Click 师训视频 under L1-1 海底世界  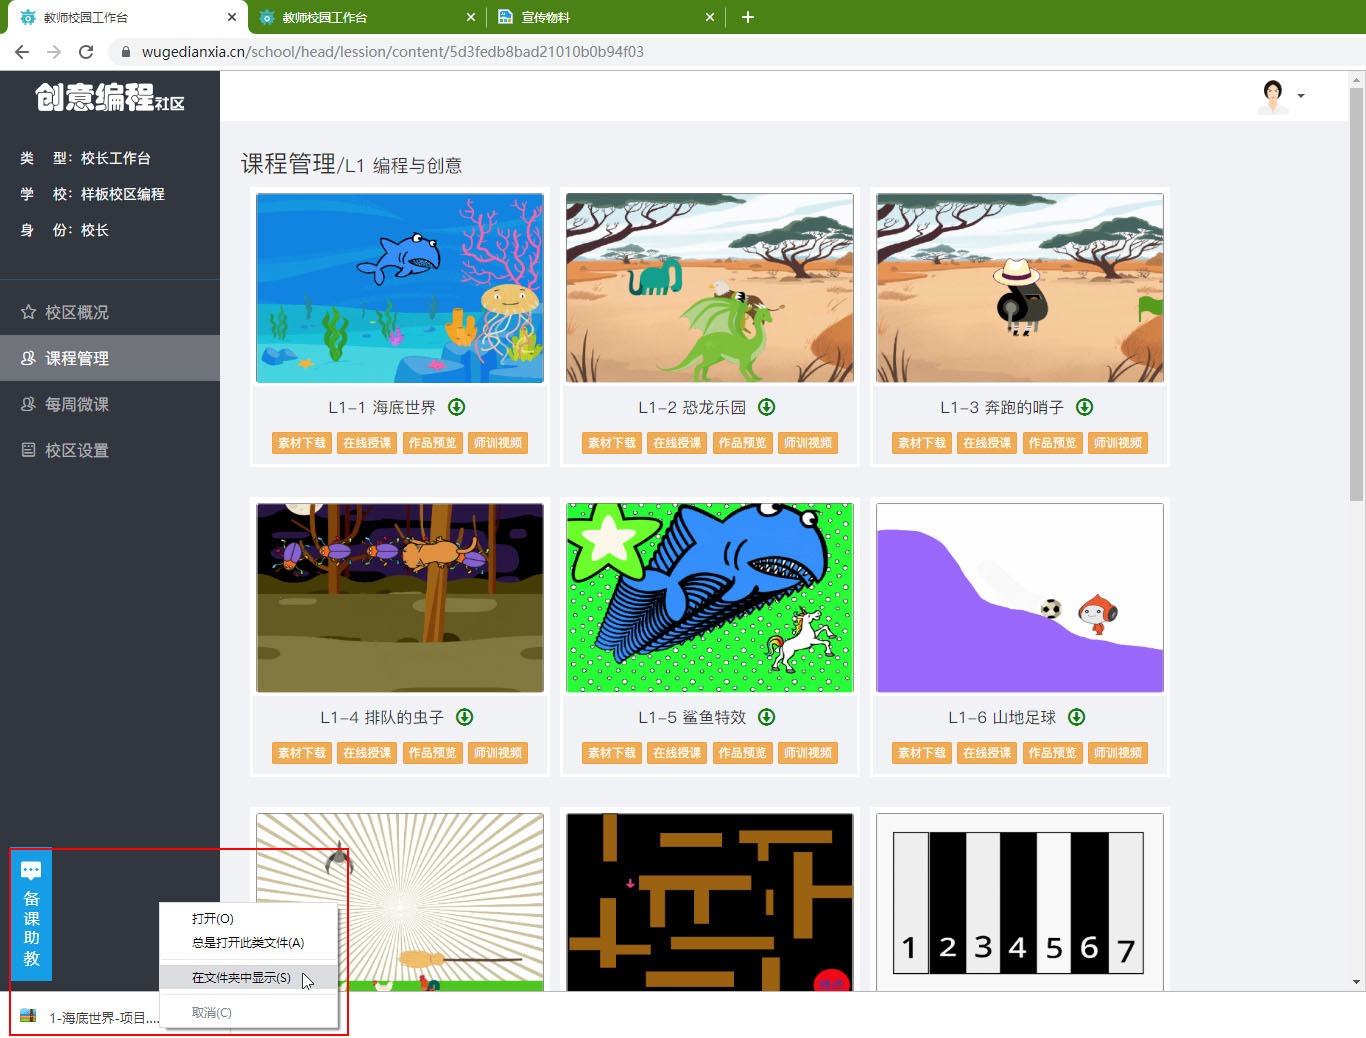coord(498,443)
